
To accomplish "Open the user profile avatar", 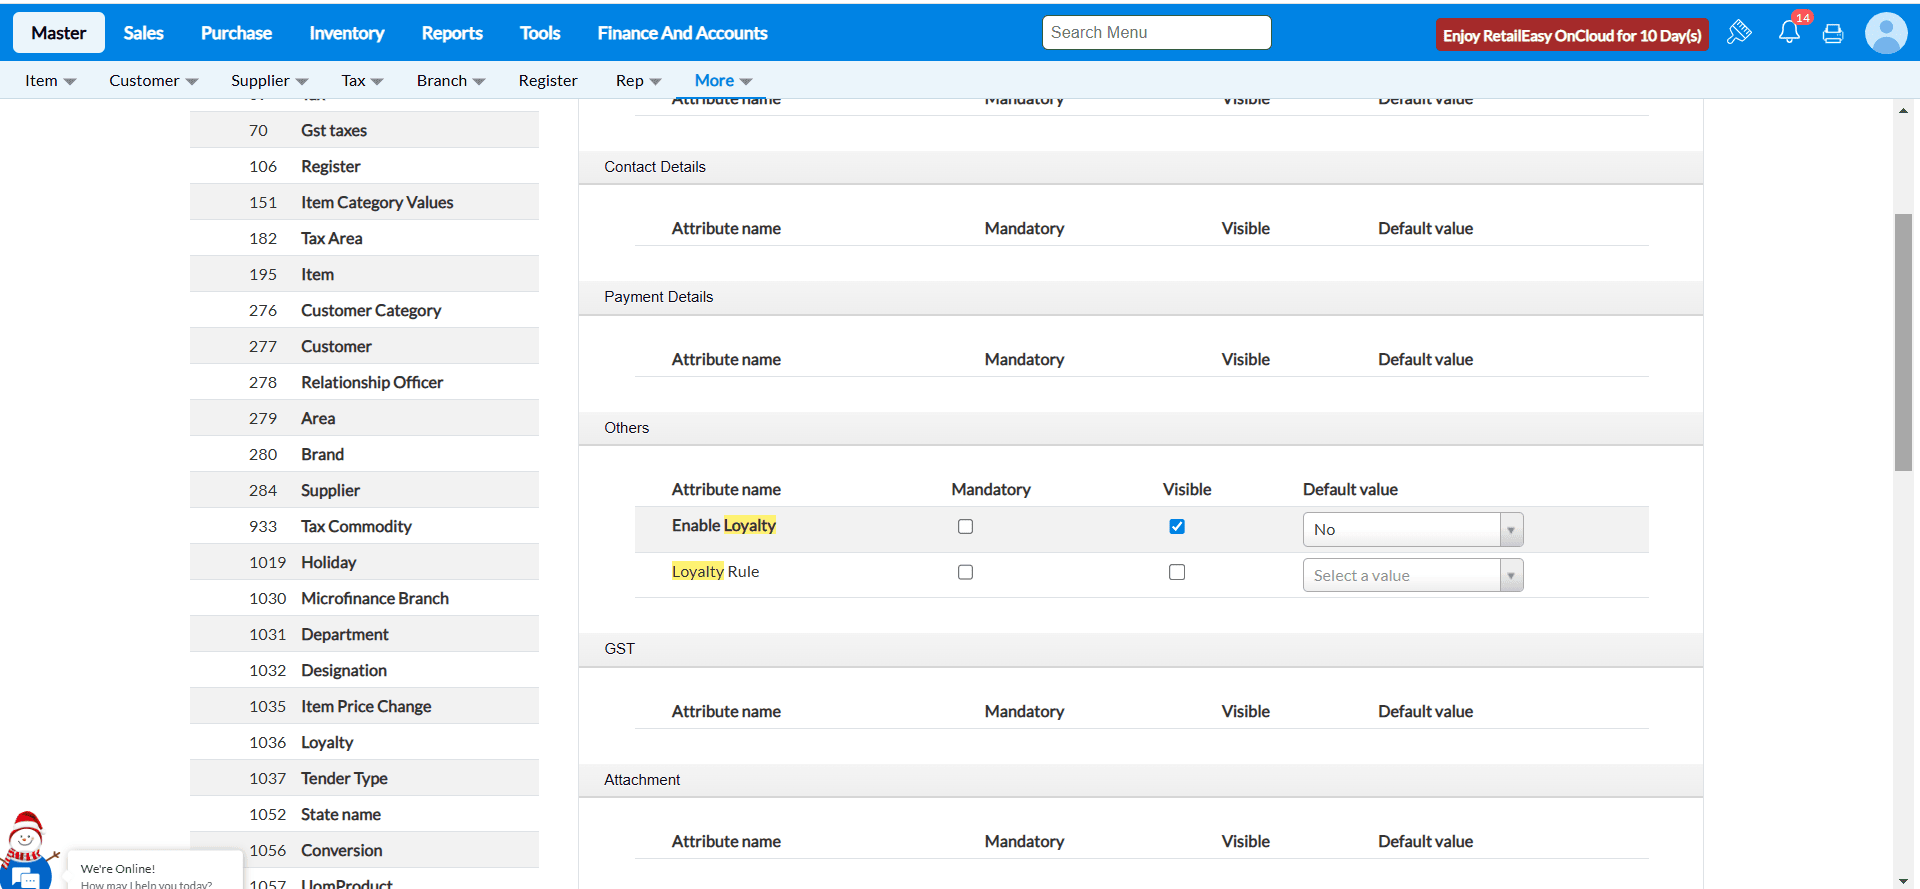I will [1885, 33].
